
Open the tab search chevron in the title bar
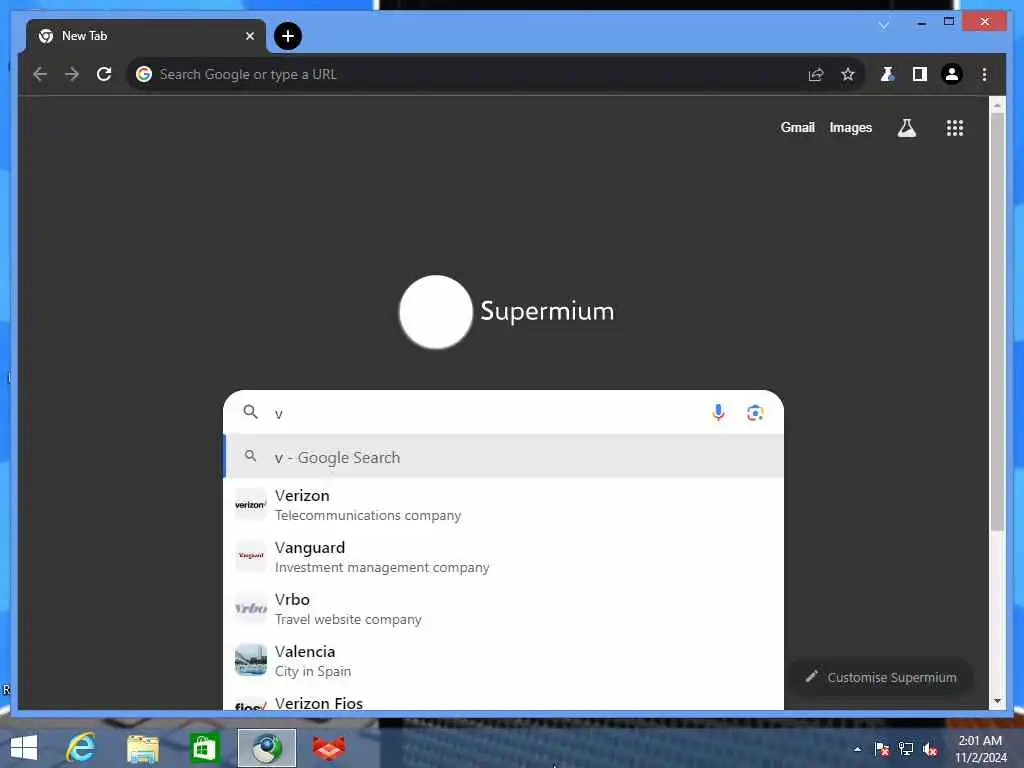884,25
